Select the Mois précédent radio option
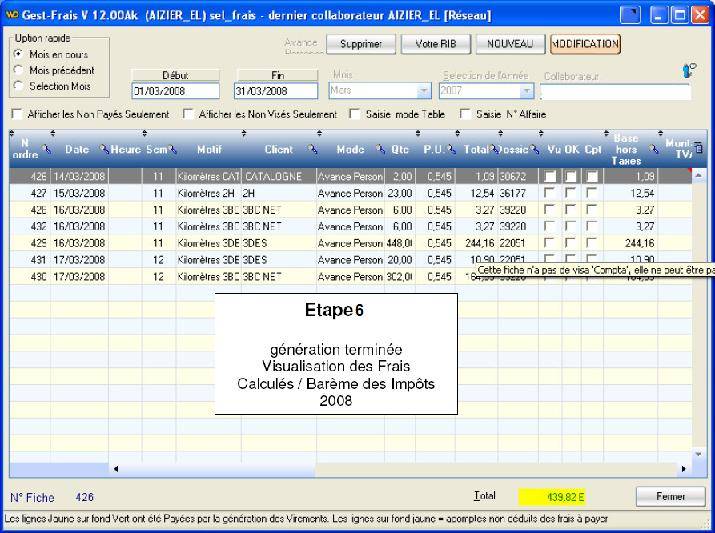715x533 pixels. (x=19, y=70)
